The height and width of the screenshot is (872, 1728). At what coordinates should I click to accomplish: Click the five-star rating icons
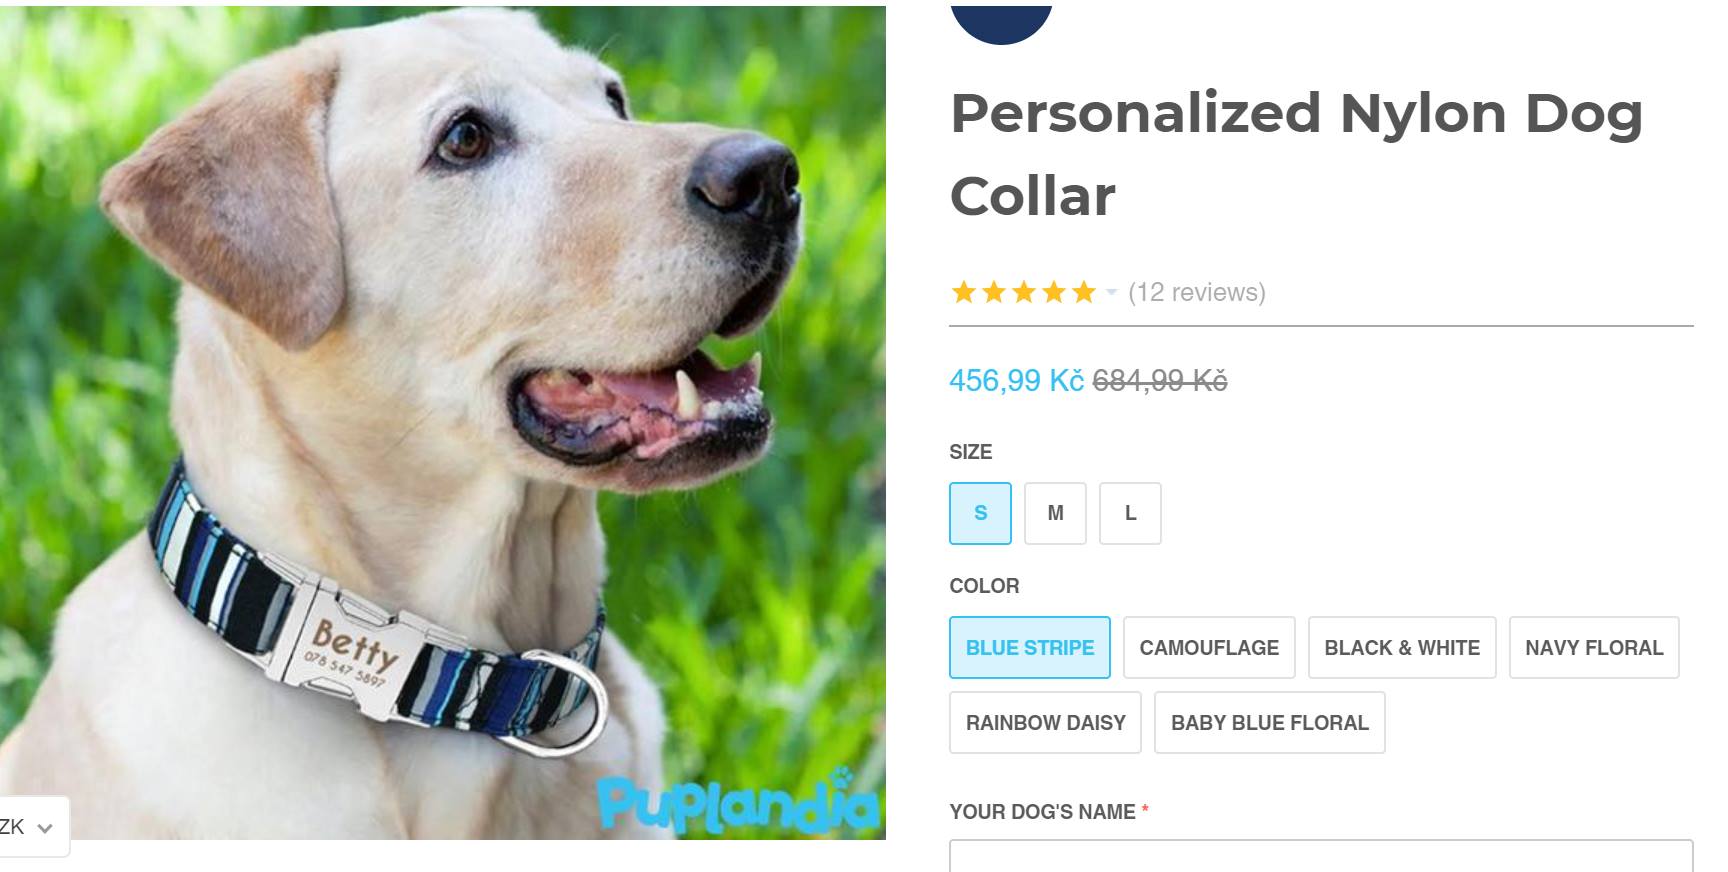(x=1024, y=292)
